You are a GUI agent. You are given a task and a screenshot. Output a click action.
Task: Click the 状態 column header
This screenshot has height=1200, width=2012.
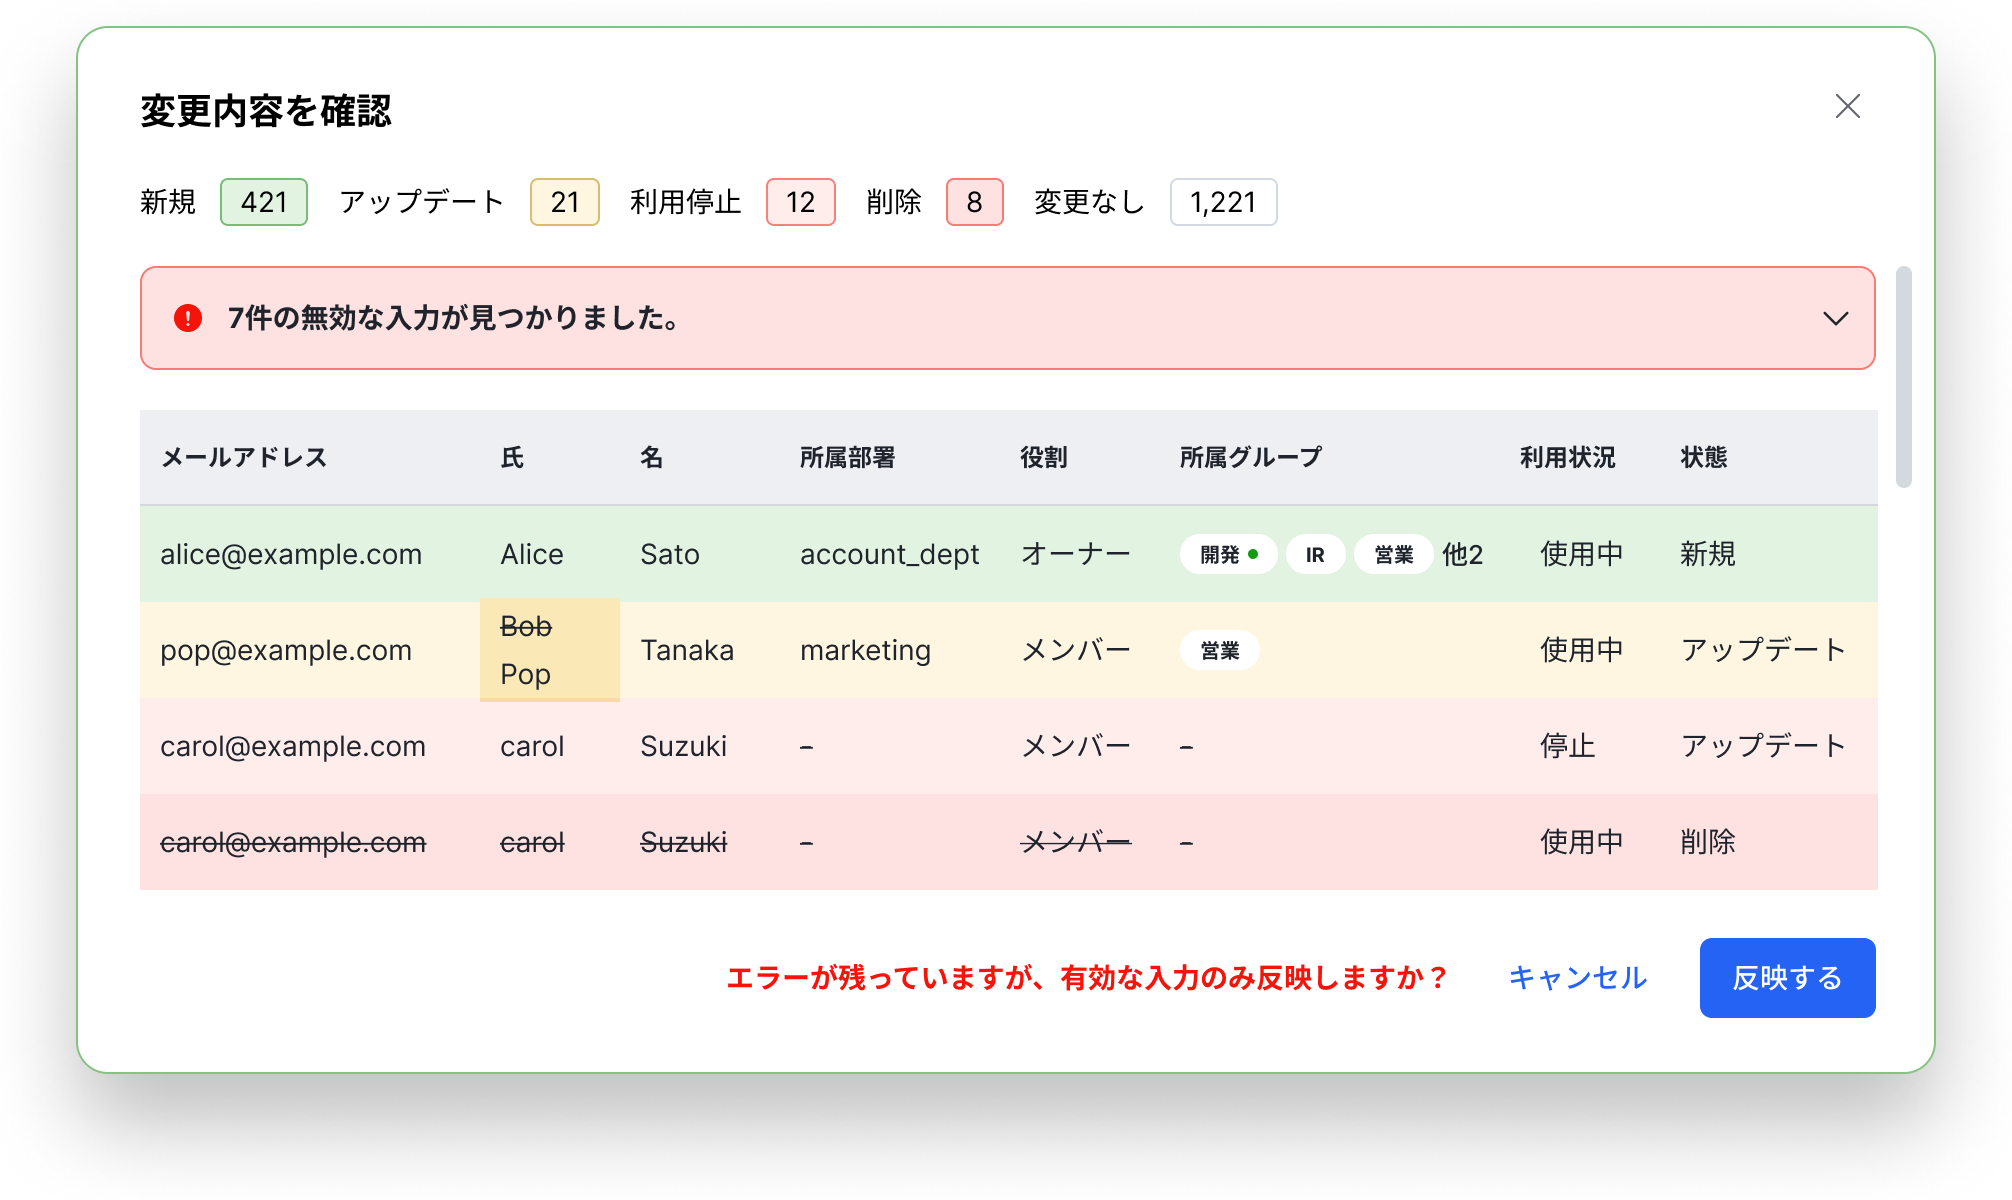click(x=1703, y=457)
